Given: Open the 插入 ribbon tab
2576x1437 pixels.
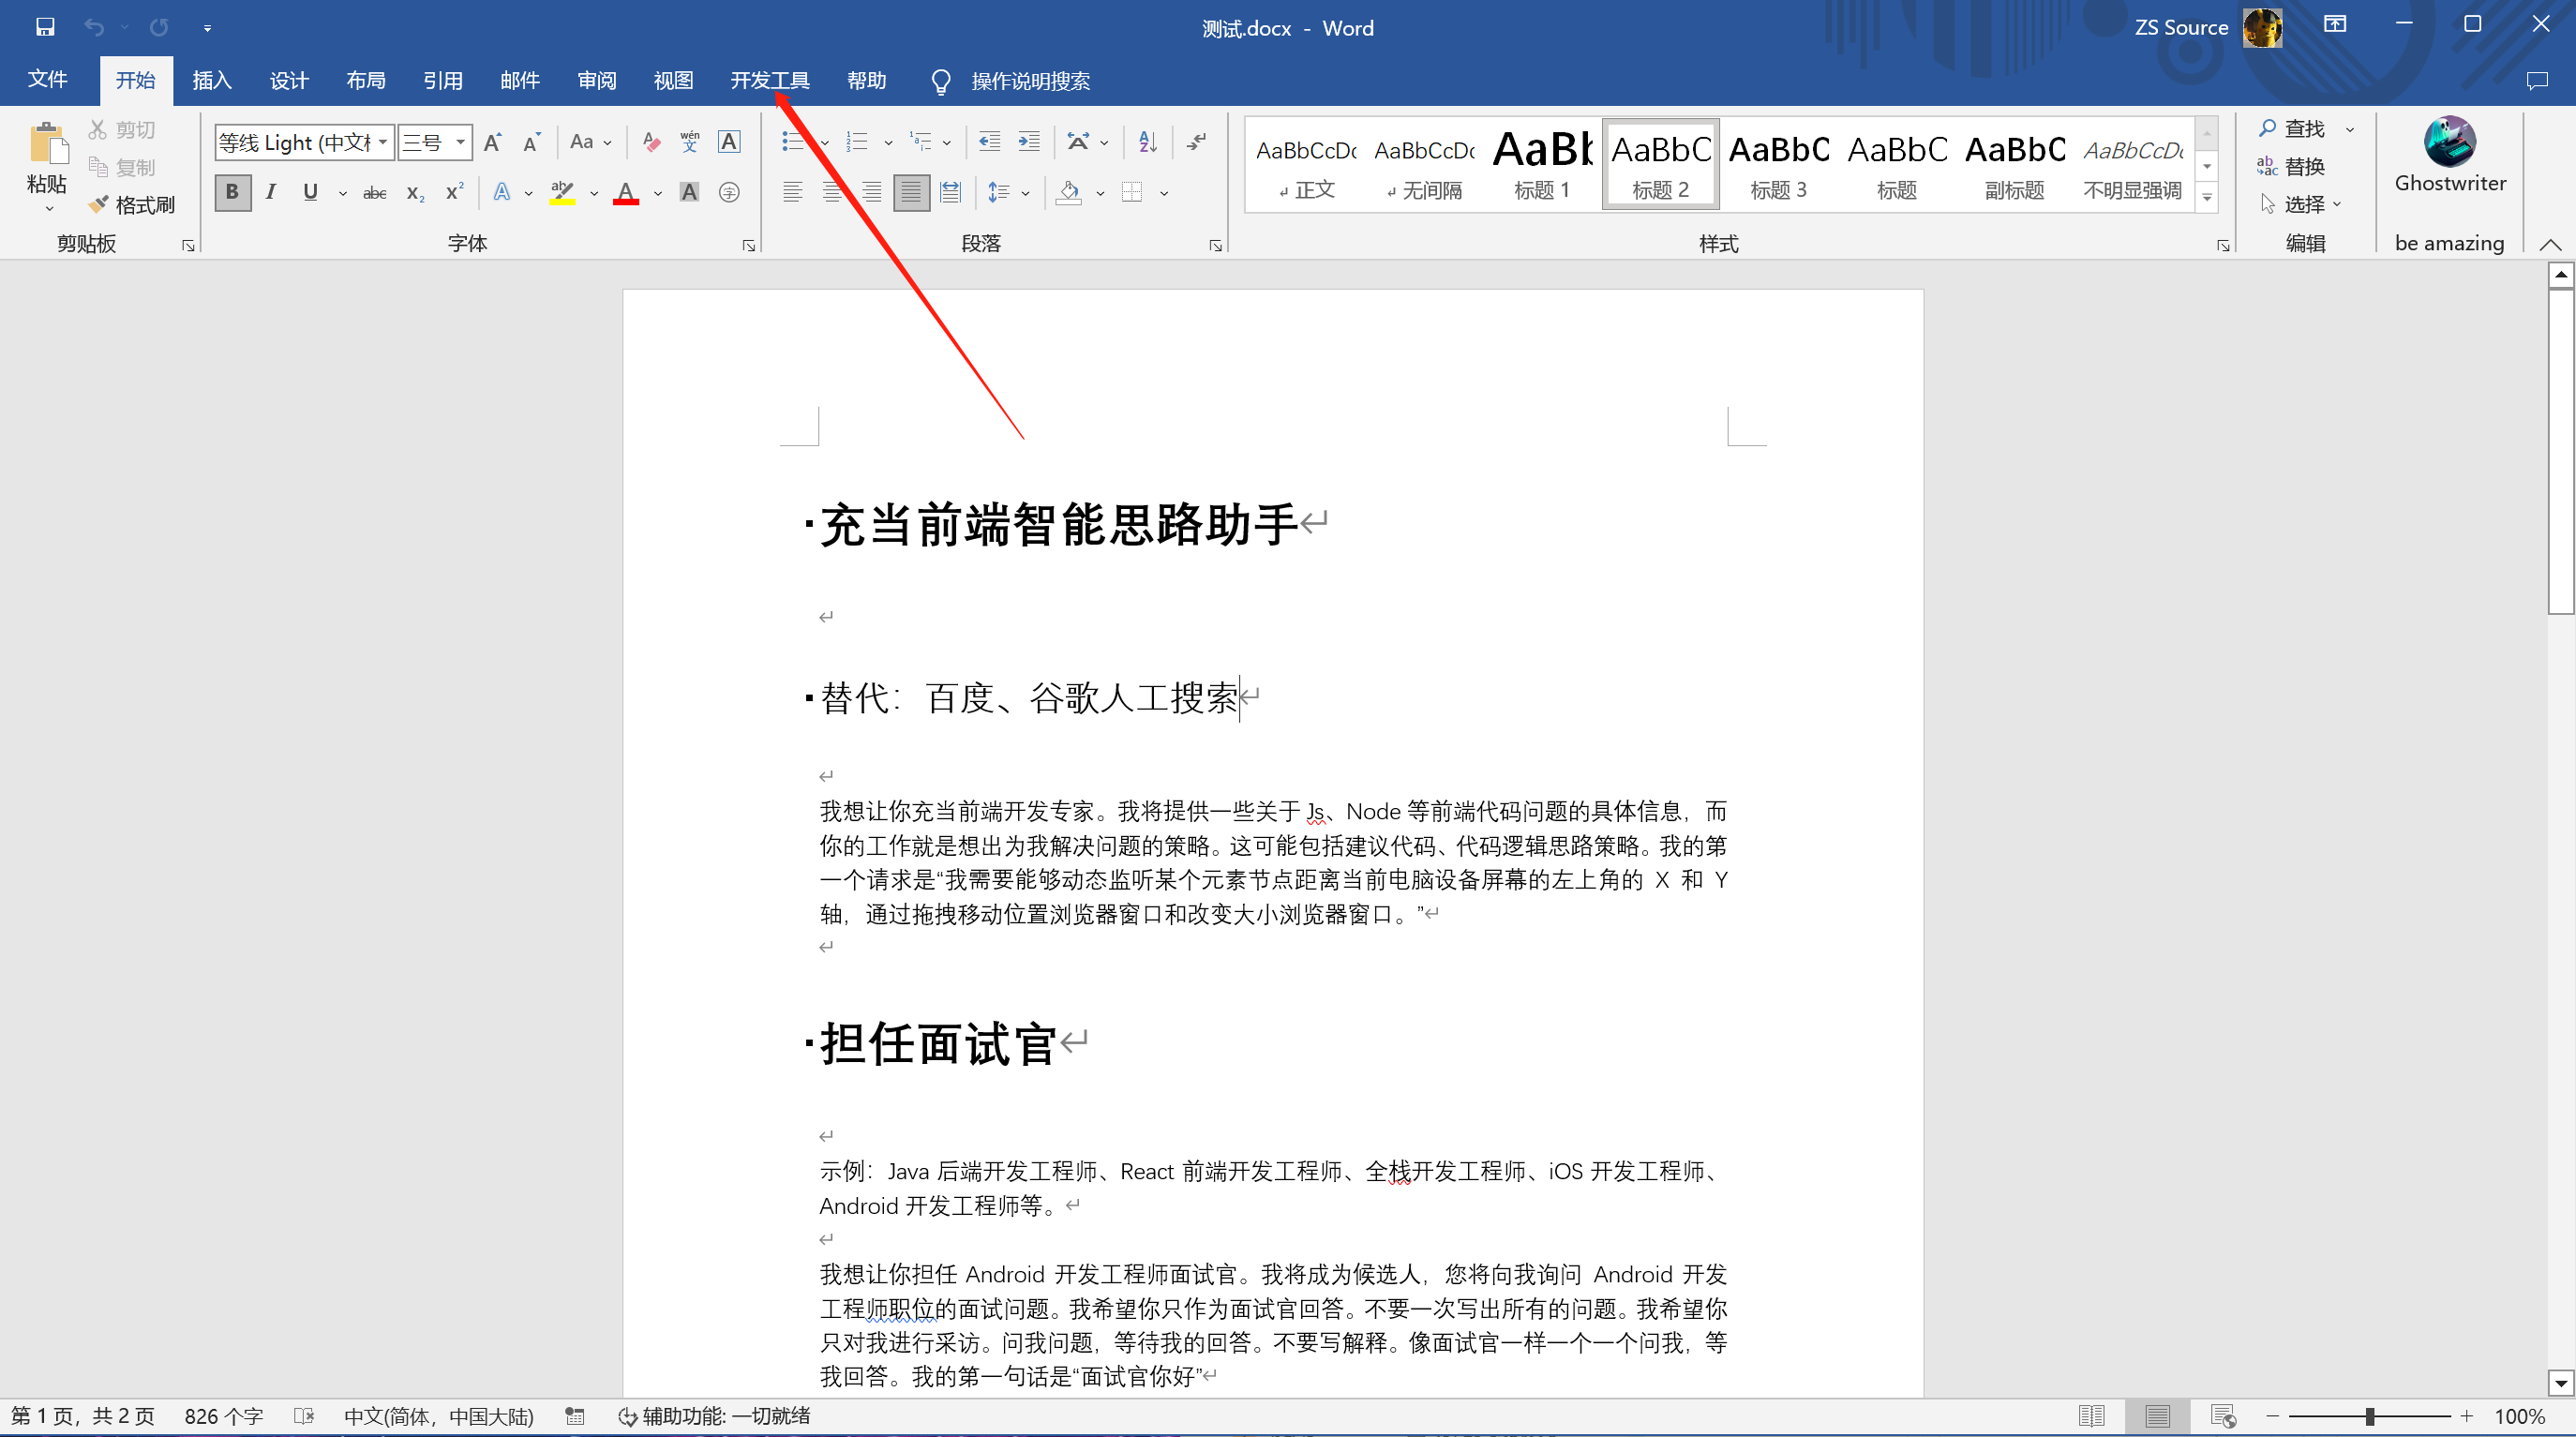Looking at the screenshot, I should click(211, 80).
